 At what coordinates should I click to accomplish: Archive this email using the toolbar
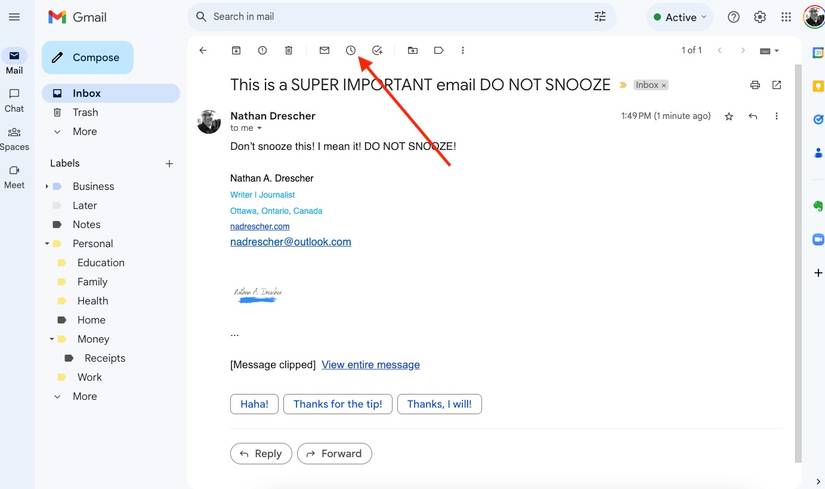tap(236, 50)
